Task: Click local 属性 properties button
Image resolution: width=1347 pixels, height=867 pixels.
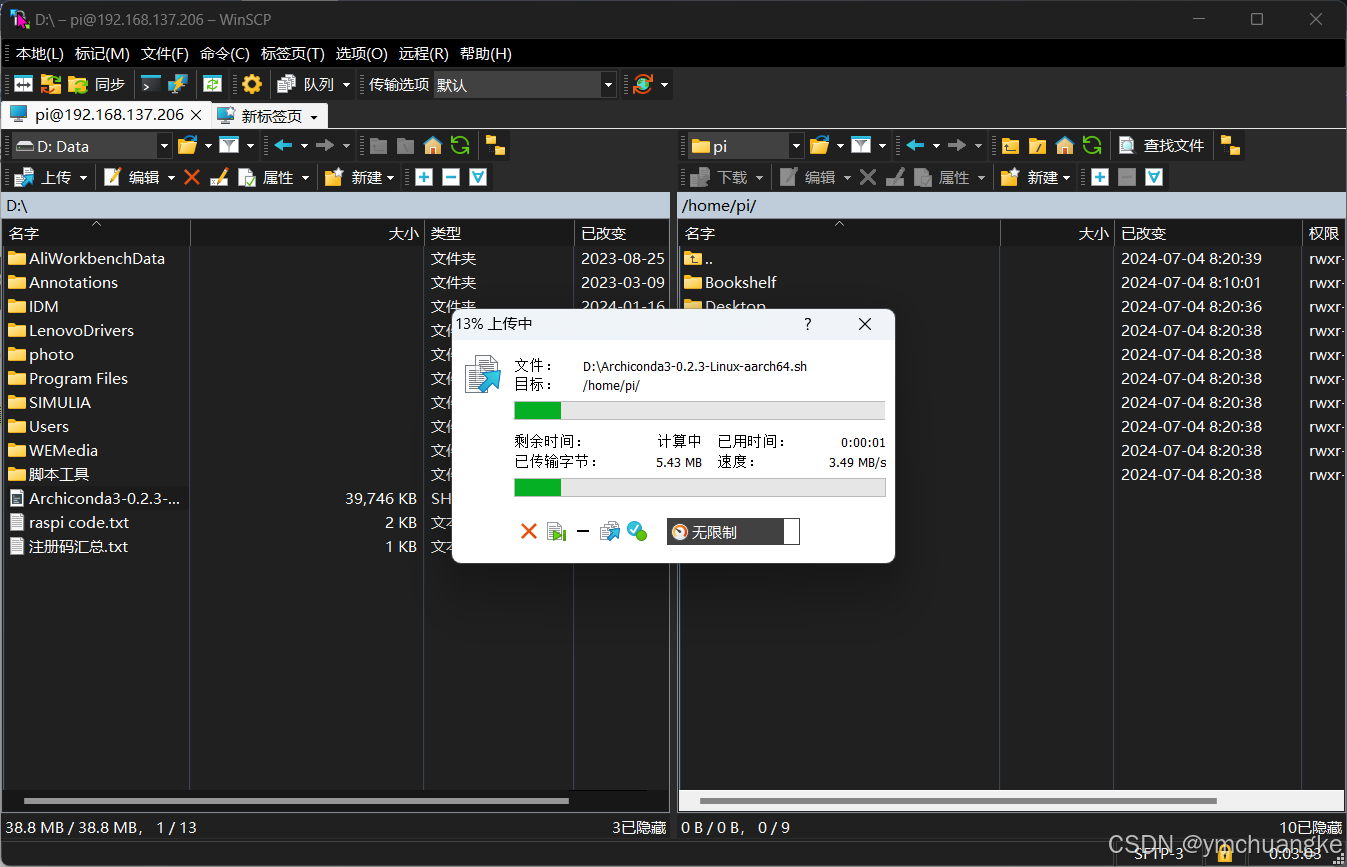Action: point(266,177)
